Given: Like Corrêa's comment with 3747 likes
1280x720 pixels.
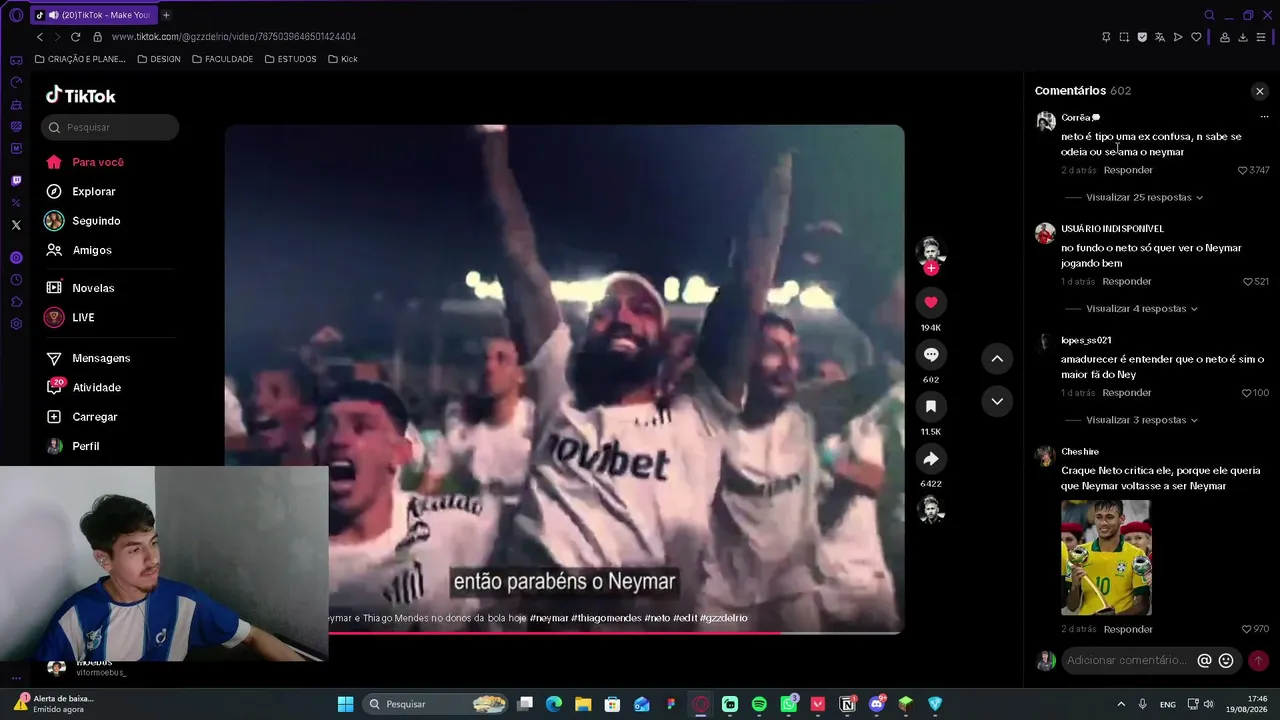Looking at the screenshot, I should (x=1243, y=170).
